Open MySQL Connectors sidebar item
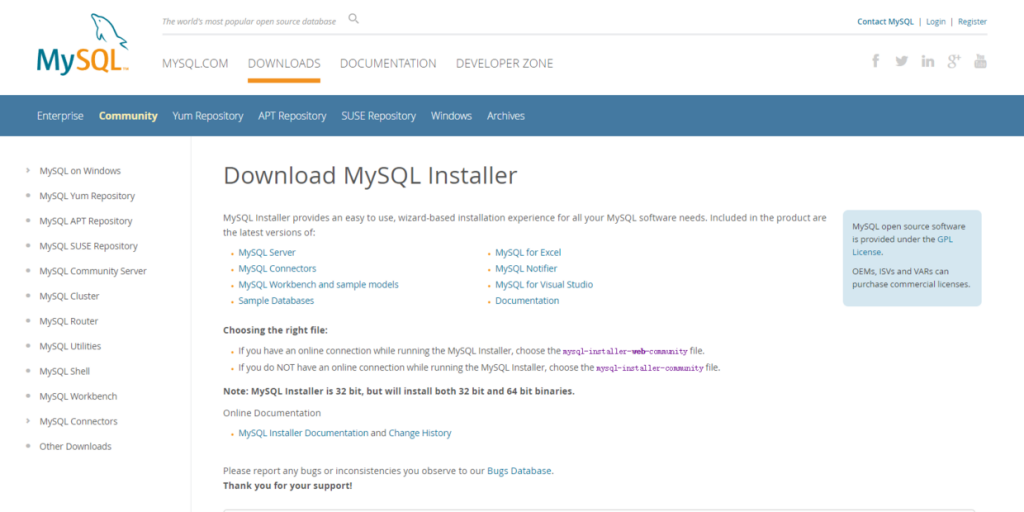This screenshot has height=512, width=1024. coord(78,421)
